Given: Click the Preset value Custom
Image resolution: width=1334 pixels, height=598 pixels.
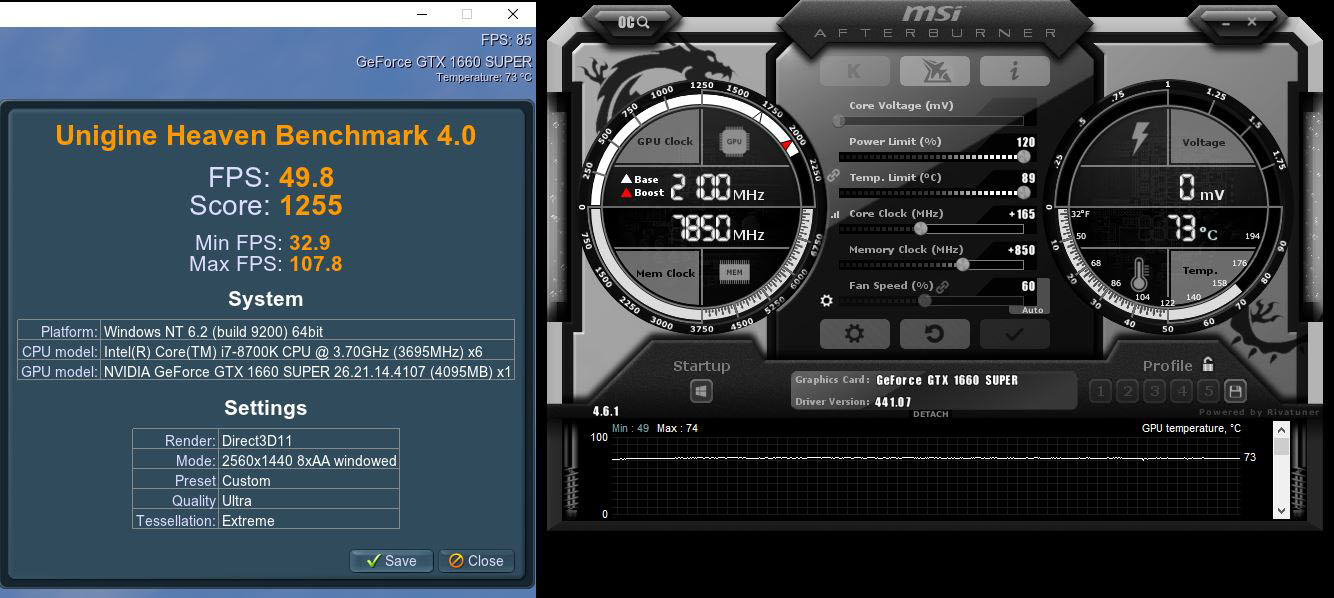Looking at the screenshot, I should (246, 481).
